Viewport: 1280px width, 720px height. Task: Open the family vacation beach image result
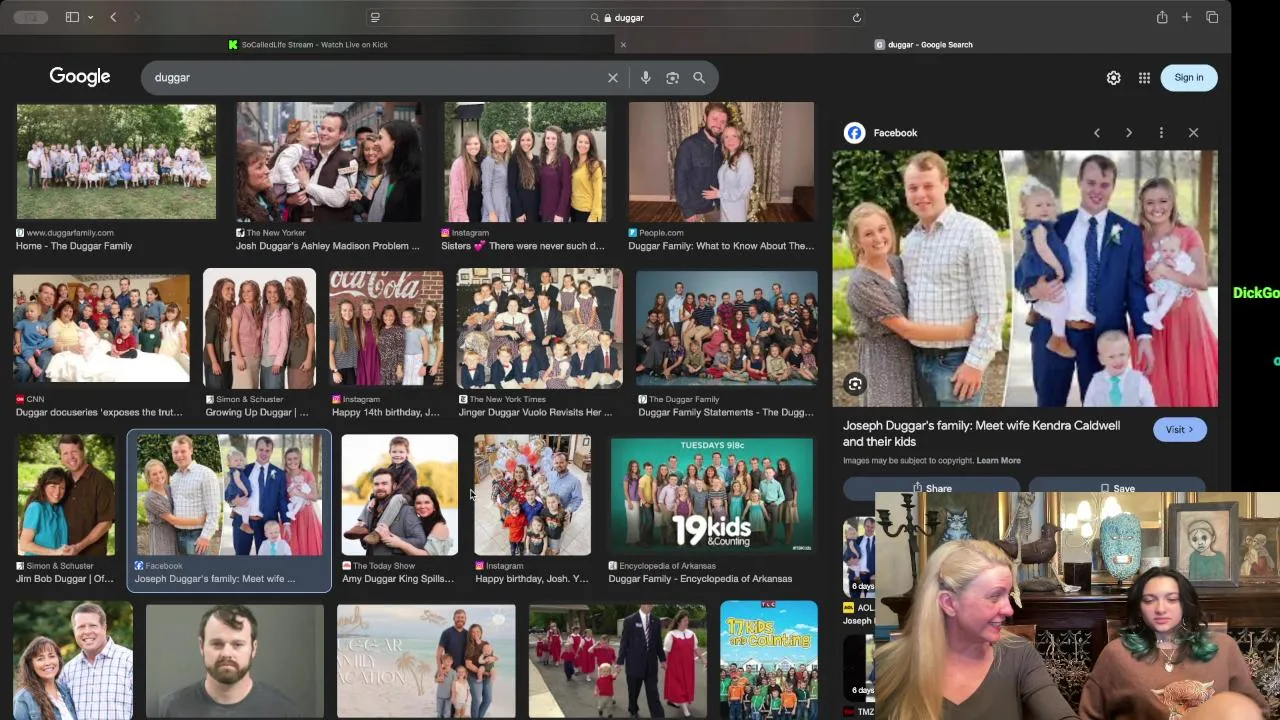[426, 661]
